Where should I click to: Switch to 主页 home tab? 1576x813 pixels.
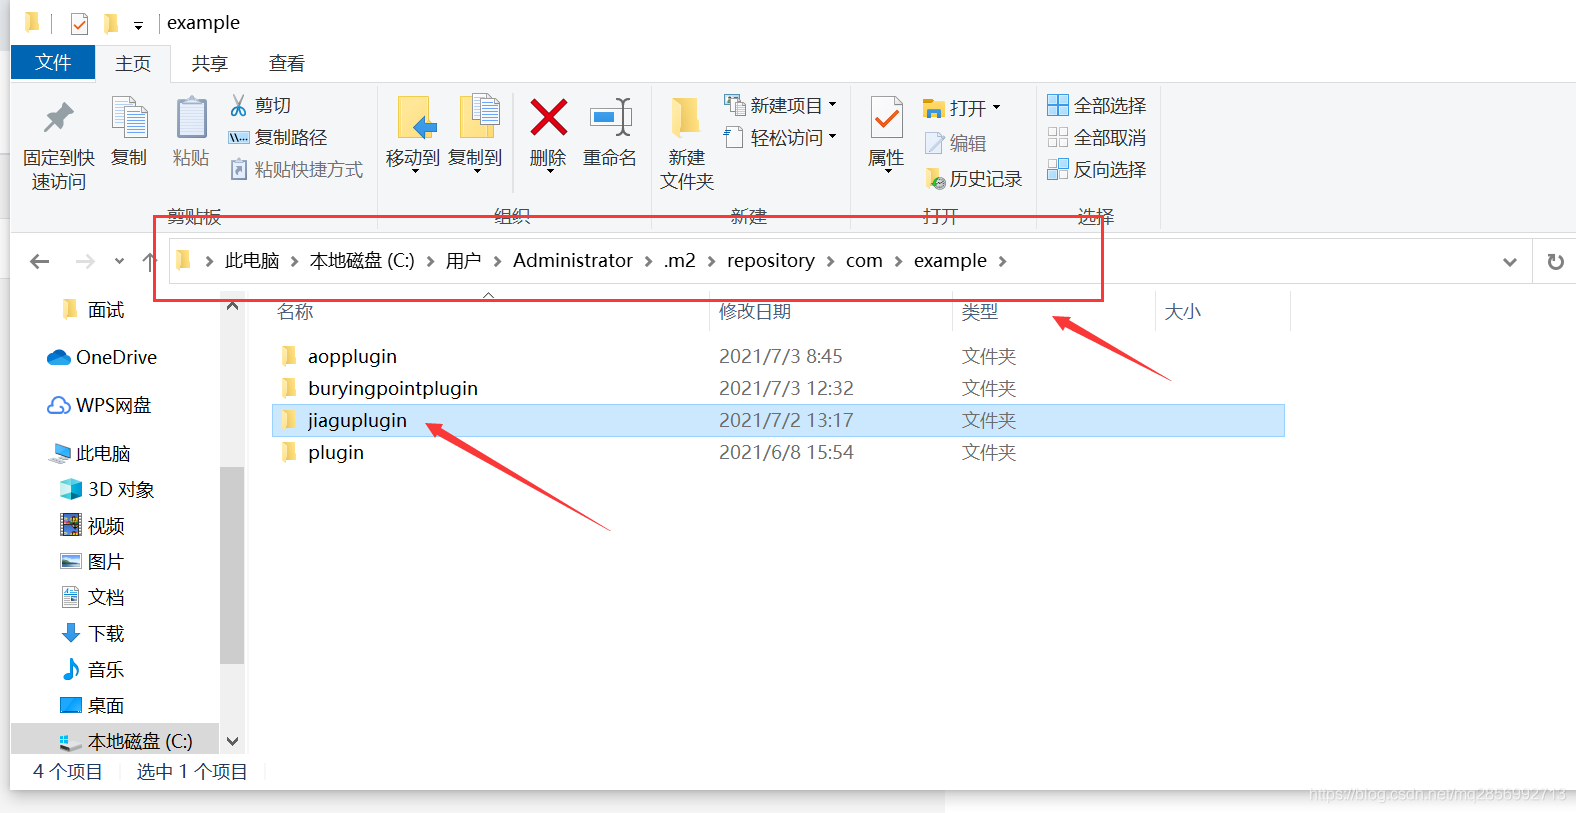tap(133, 63)
